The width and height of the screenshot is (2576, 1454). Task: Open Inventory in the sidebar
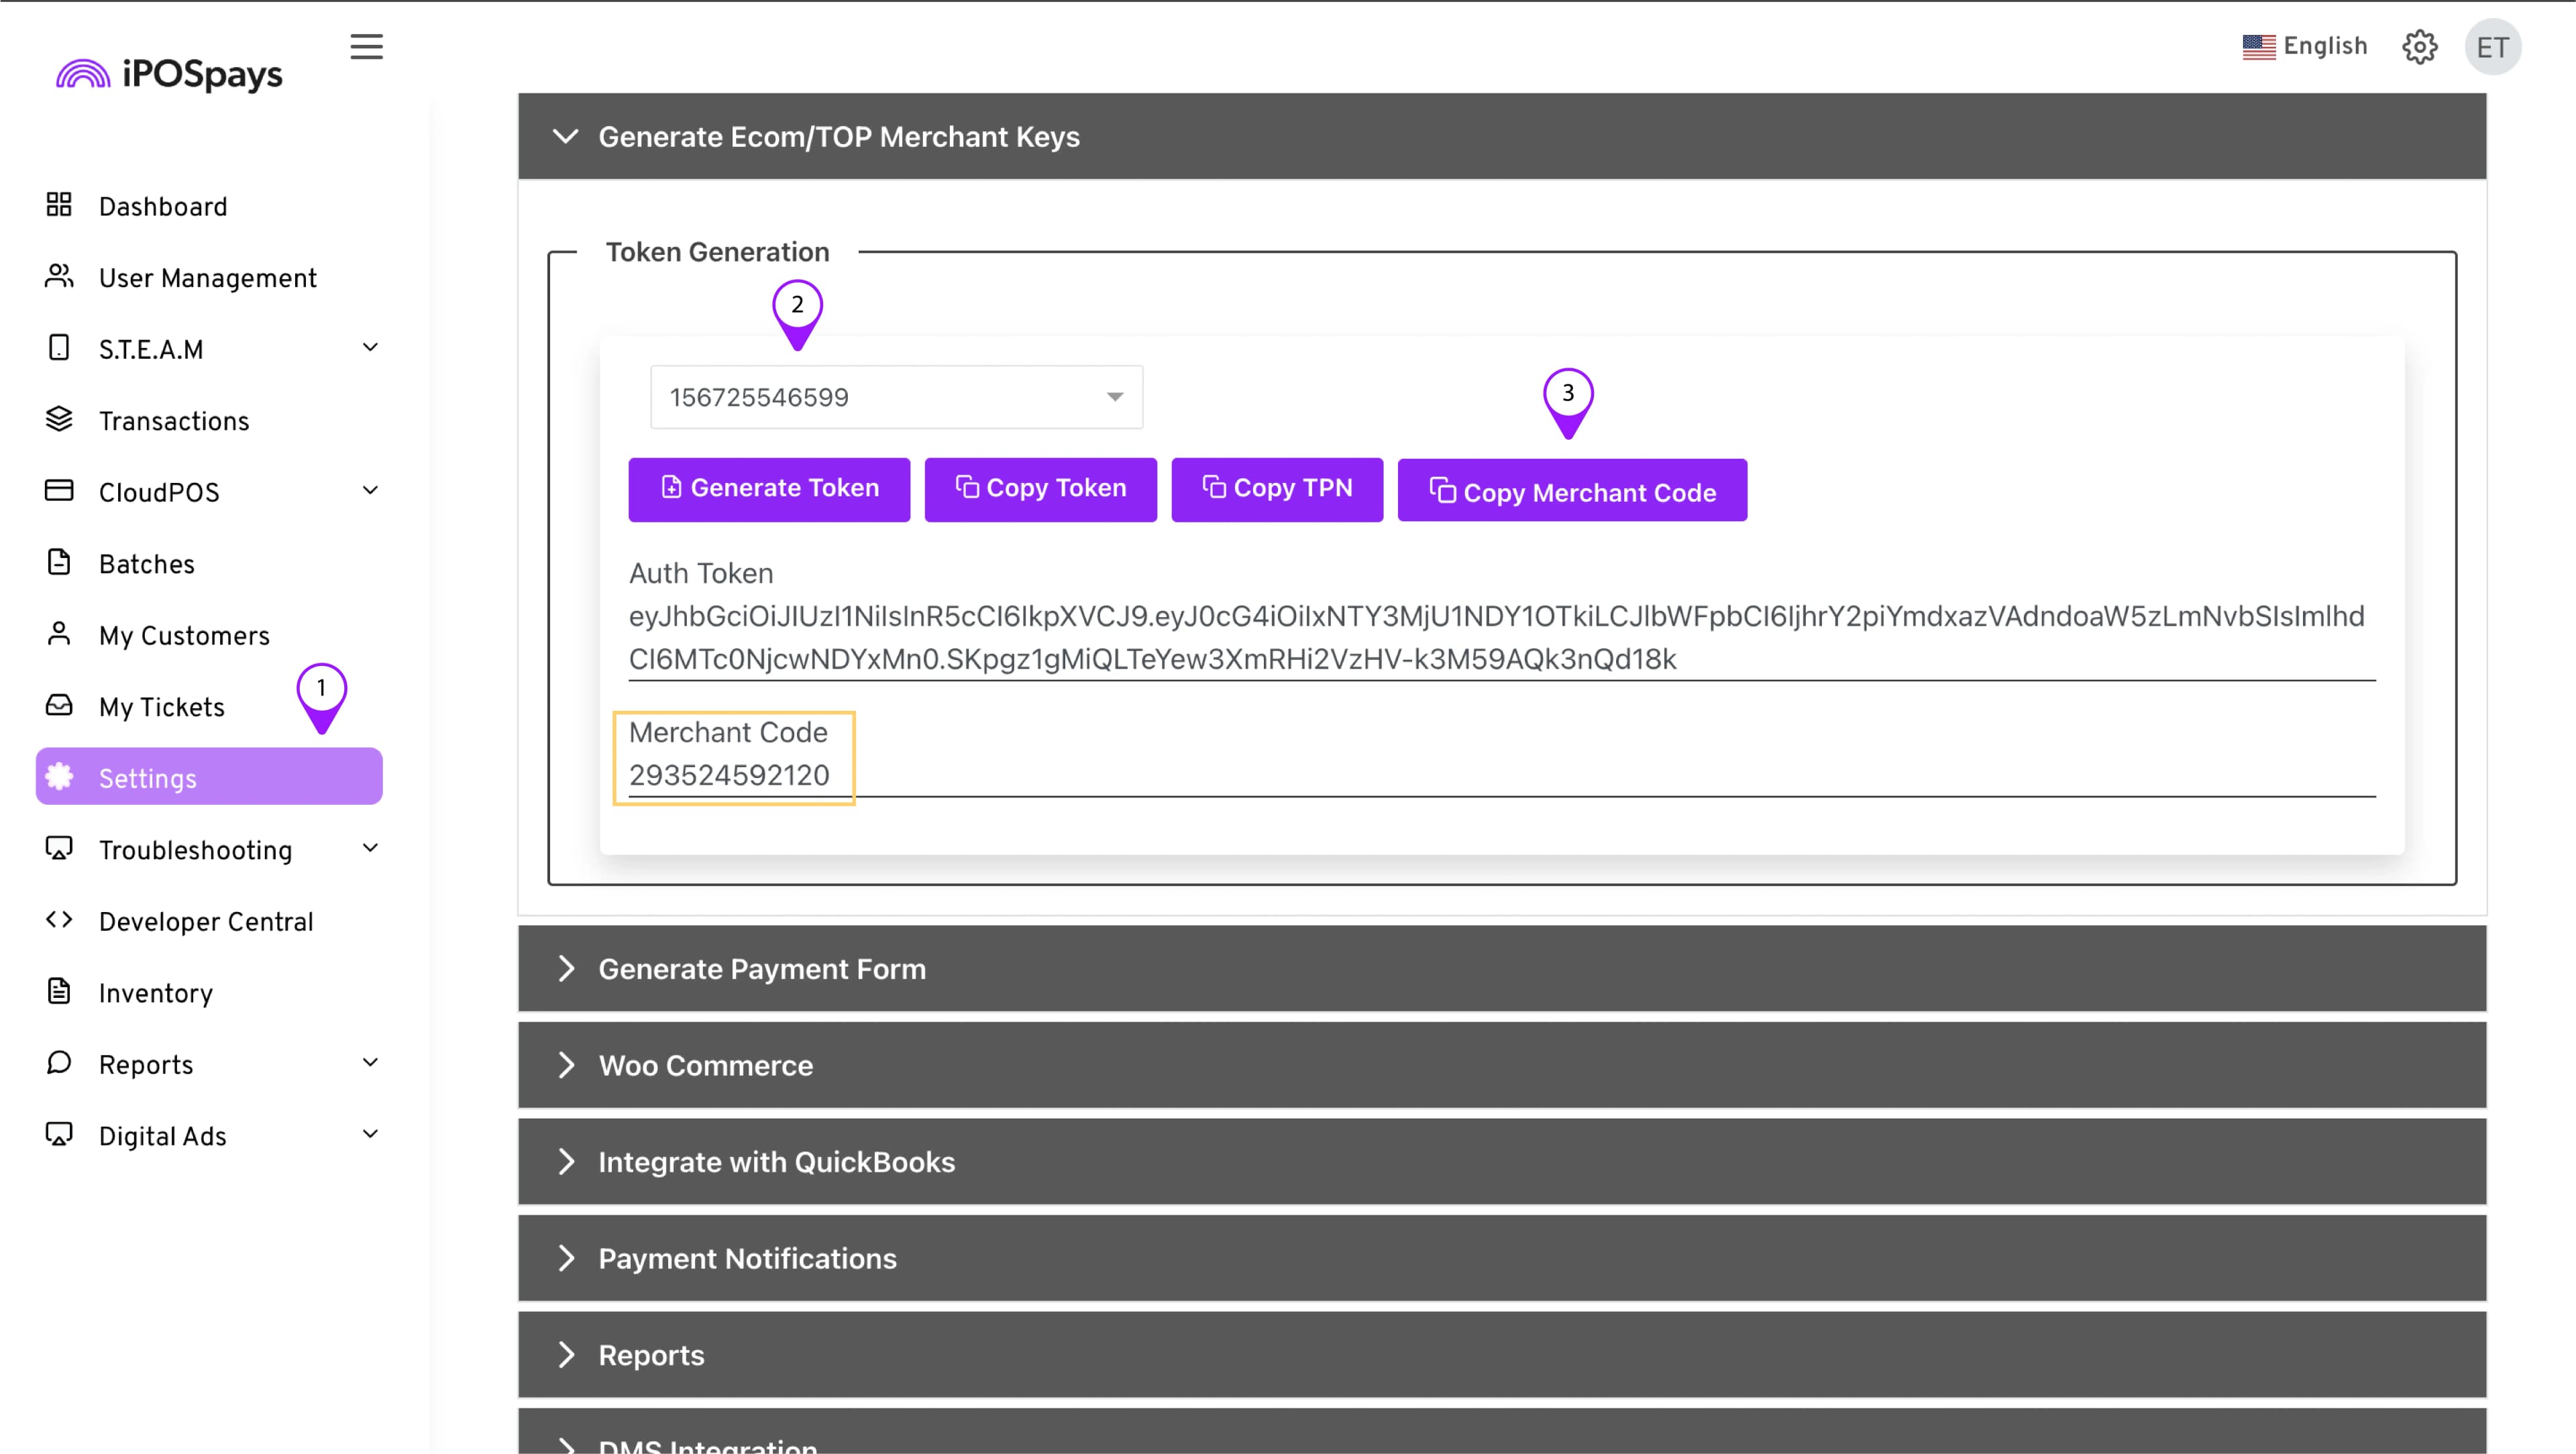[x=156, y=993]
